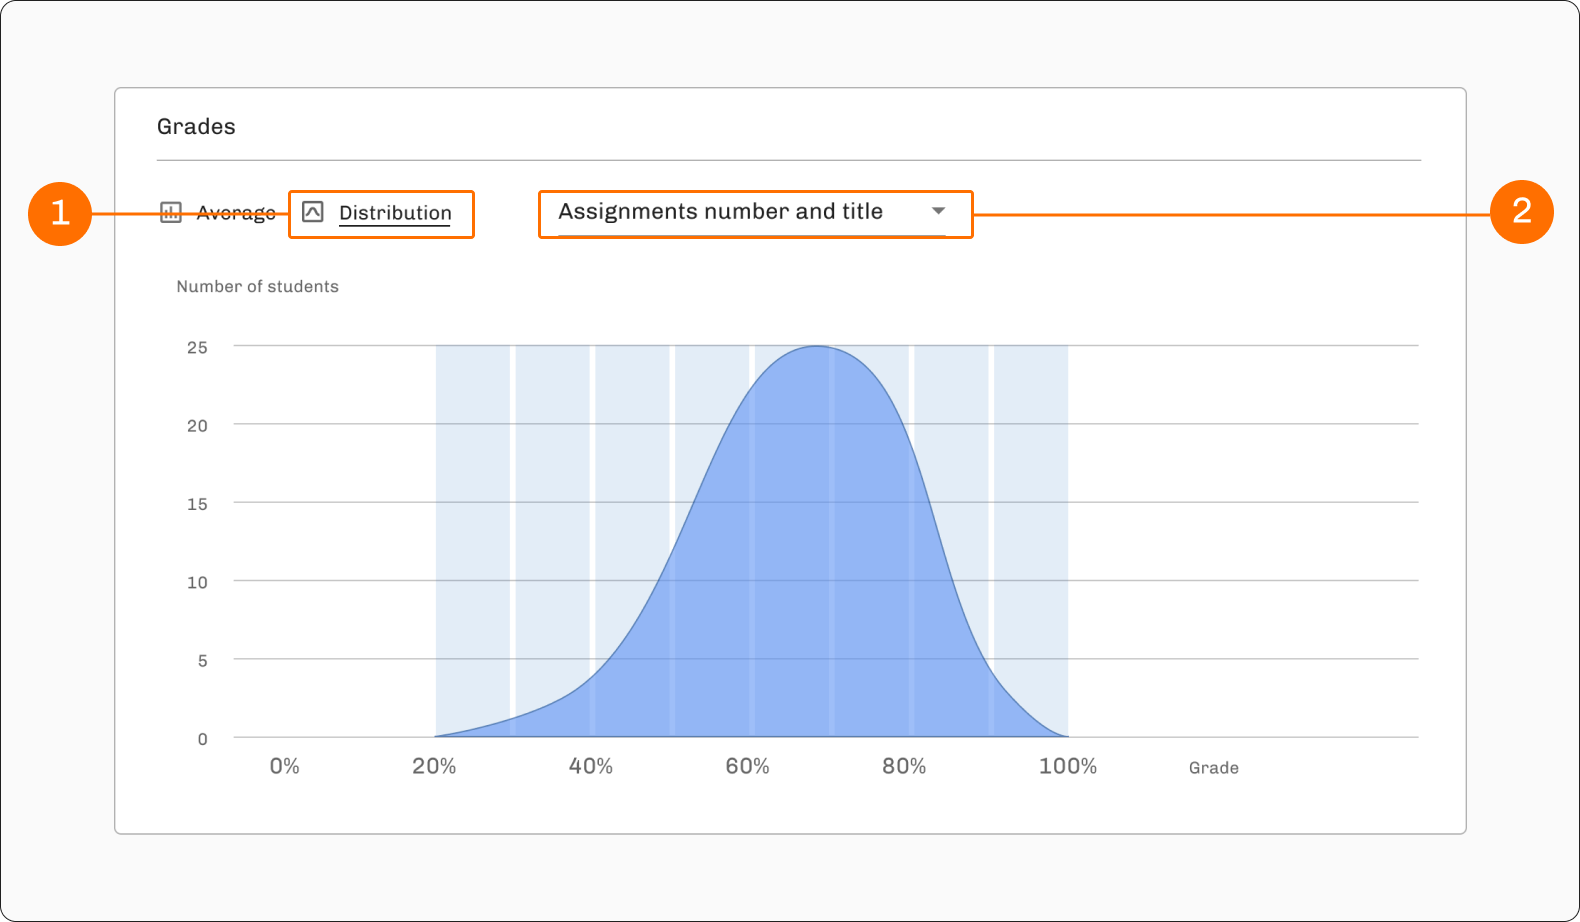
Task: Click the 80% grade axis tick
Action: coord(904,766)
